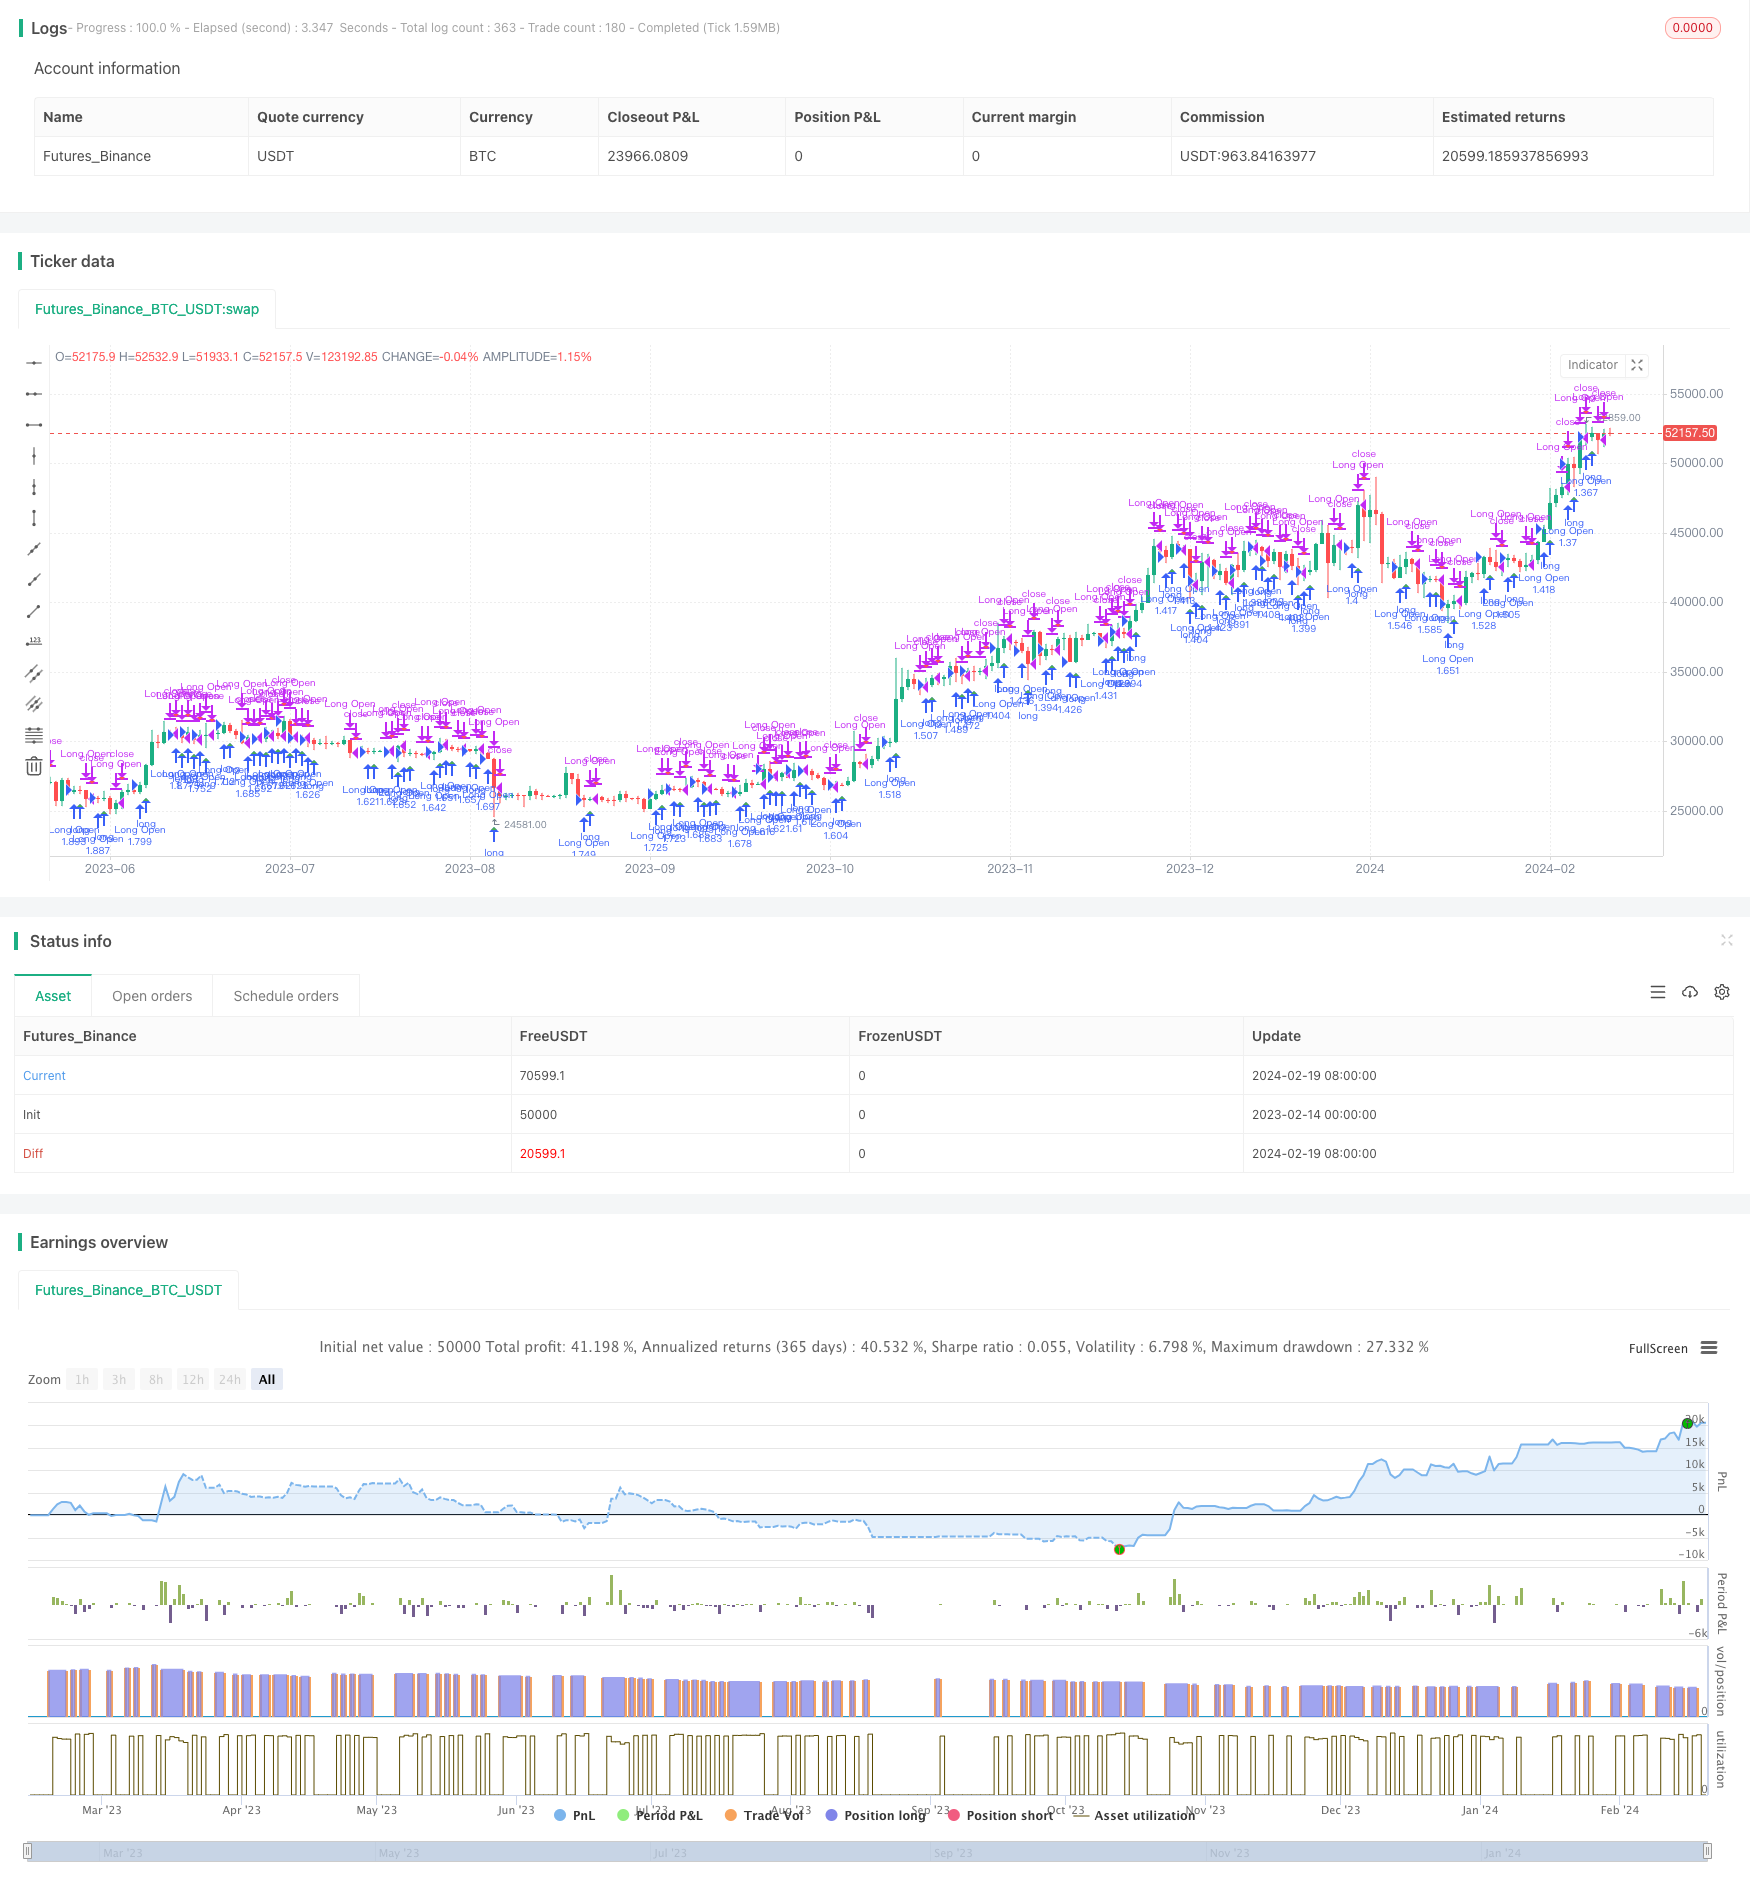The height and width of the screenshot is (1891, 1750).
Task: Click the FreeUSDT value 70599.1
Action: [x=542, y=1075]
